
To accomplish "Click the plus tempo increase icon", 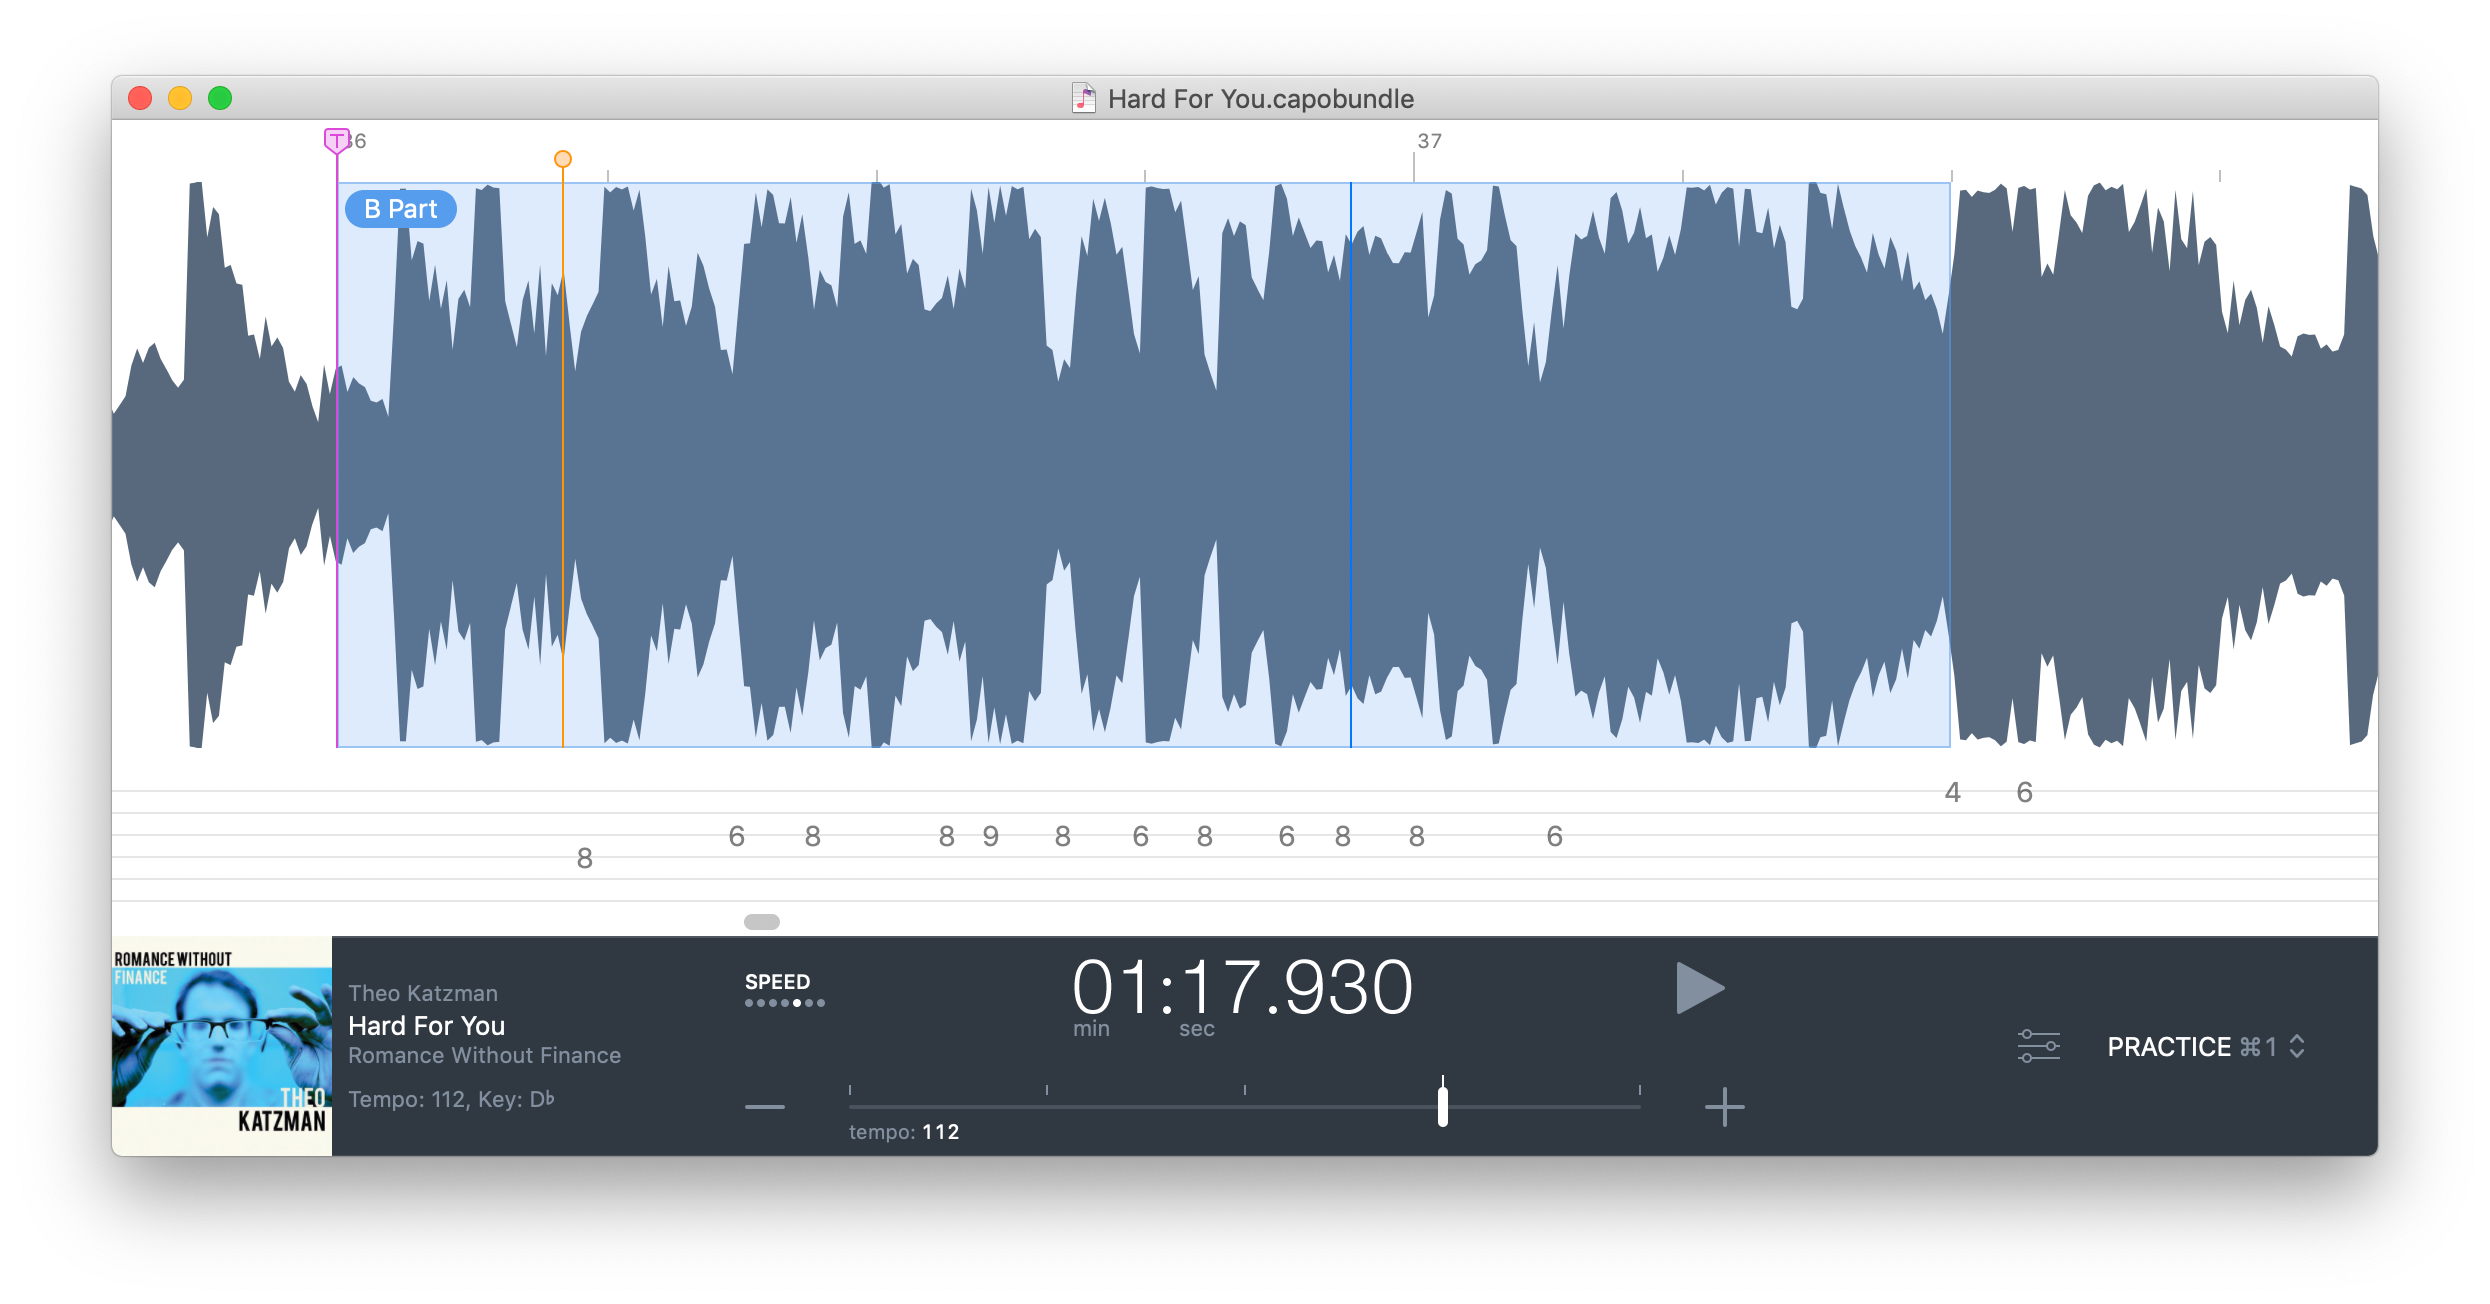I will [x=1724, y=1107].
